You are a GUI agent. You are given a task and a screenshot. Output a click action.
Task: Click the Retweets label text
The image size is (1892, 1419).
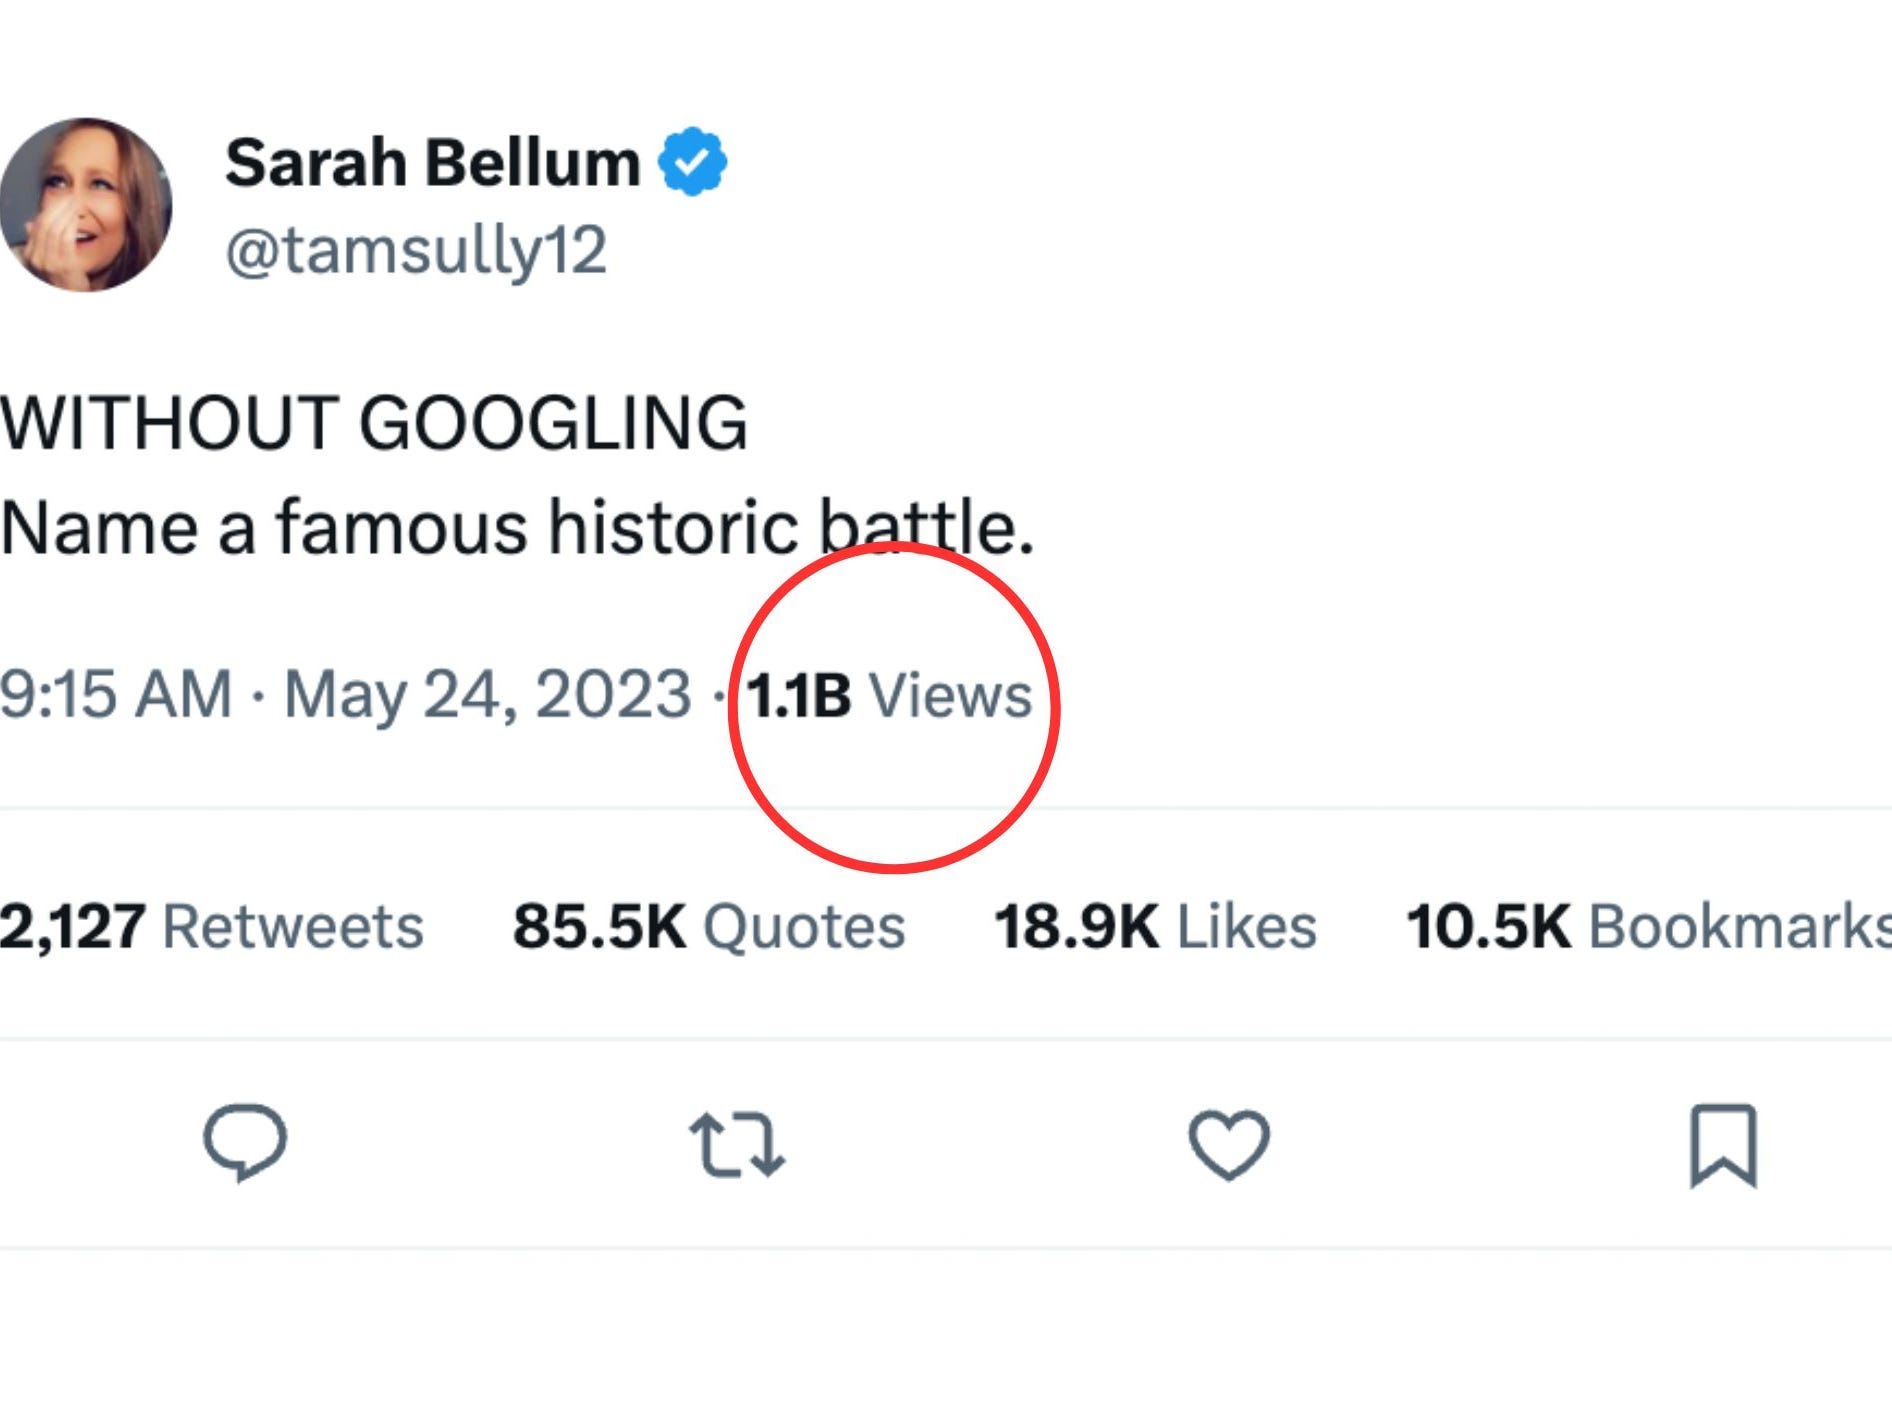coord(293,926)
